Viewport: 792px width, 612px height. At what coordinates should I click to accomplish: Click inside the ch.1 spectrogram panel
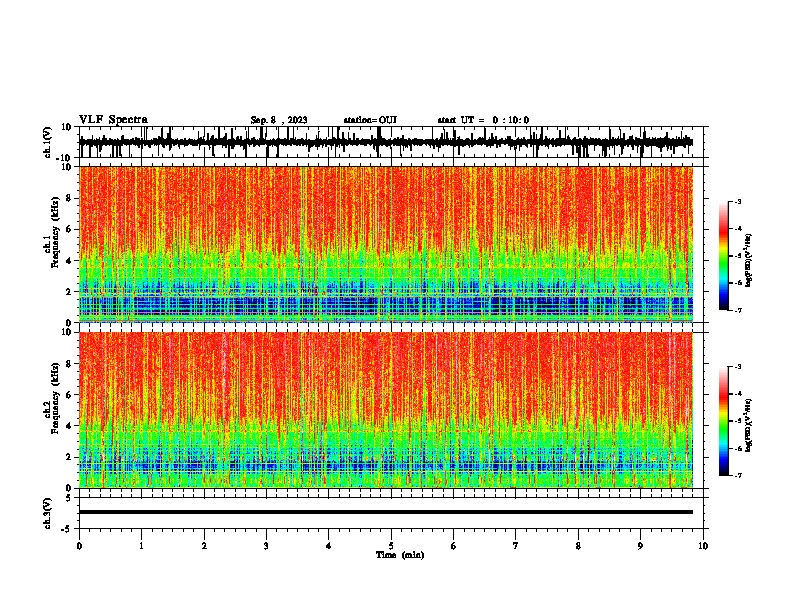[x=386, y=244]
